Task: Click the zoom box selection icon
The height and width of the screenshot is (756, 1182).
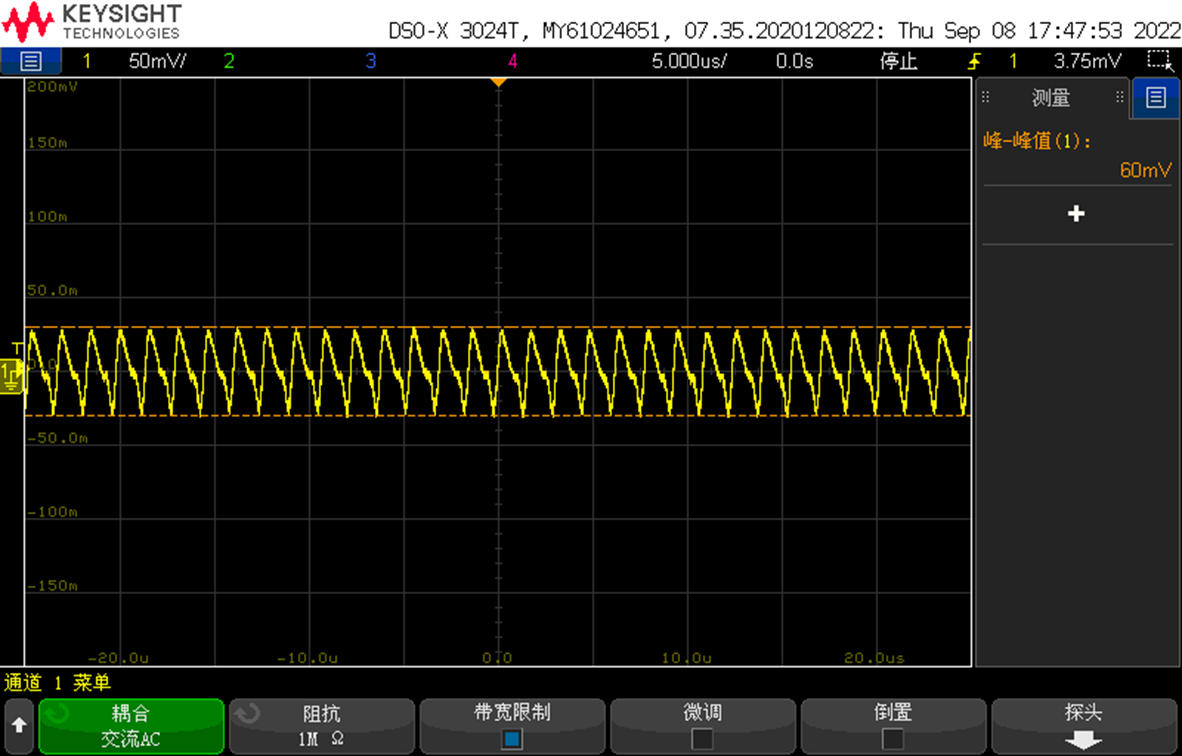Action: point(1159,61)
